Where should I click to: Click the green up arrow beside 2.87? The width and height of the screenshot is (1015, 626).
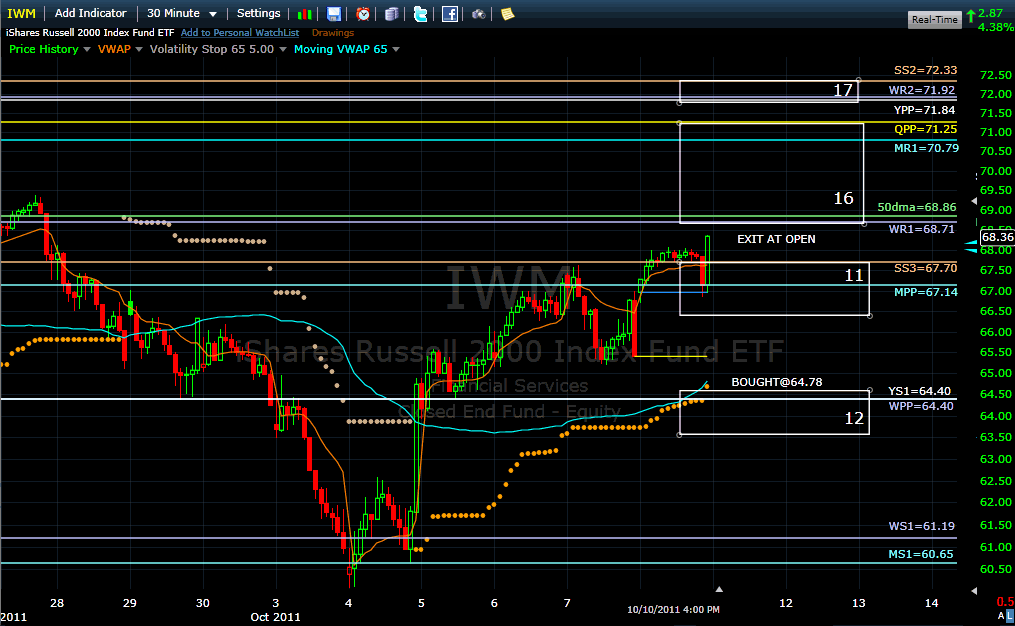tap(971, 15)
